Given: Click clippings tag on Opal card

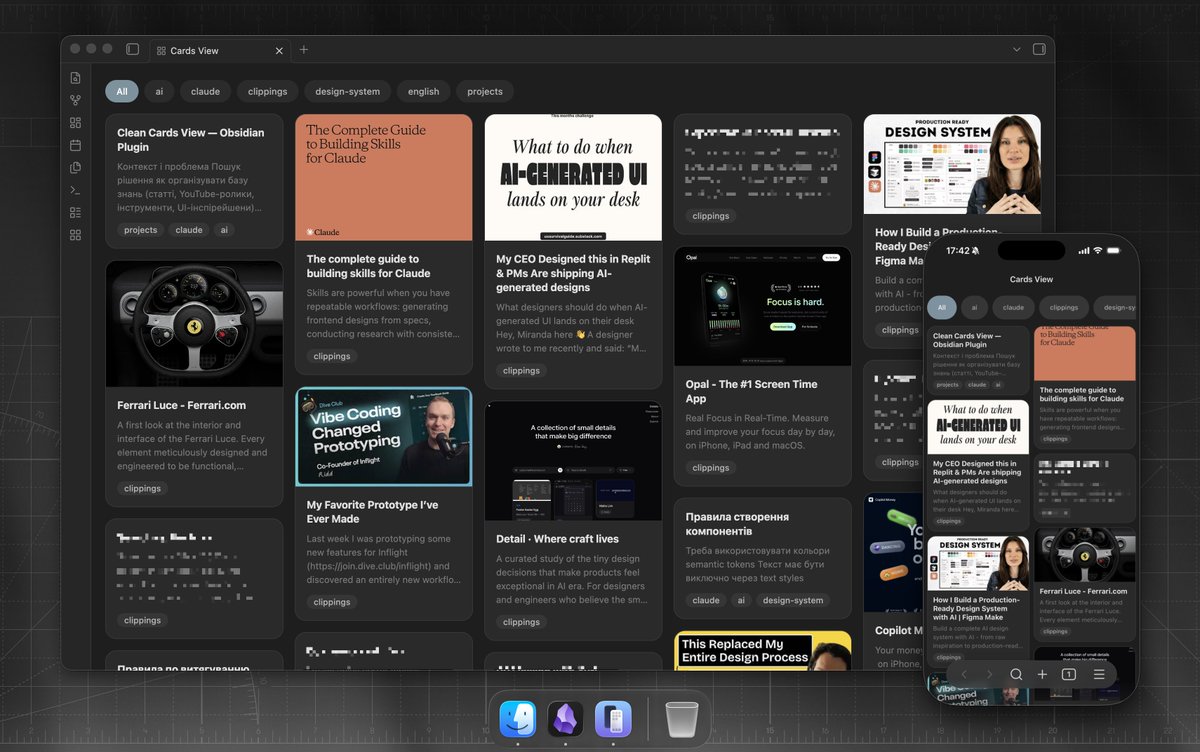Looking at the screenshot, I should [711, 467].
